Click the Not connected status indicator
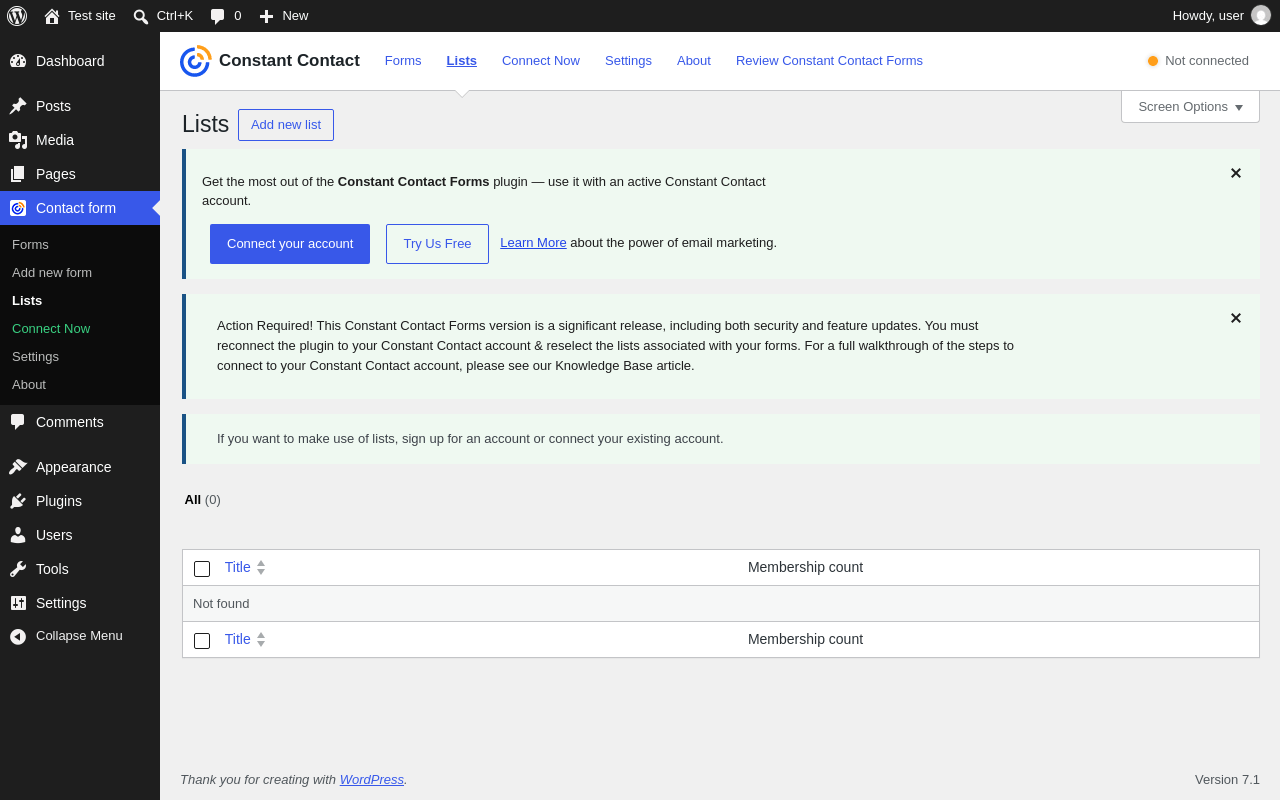The height and width of the screenshot is (800, 1280). (x=1198, y=61)
